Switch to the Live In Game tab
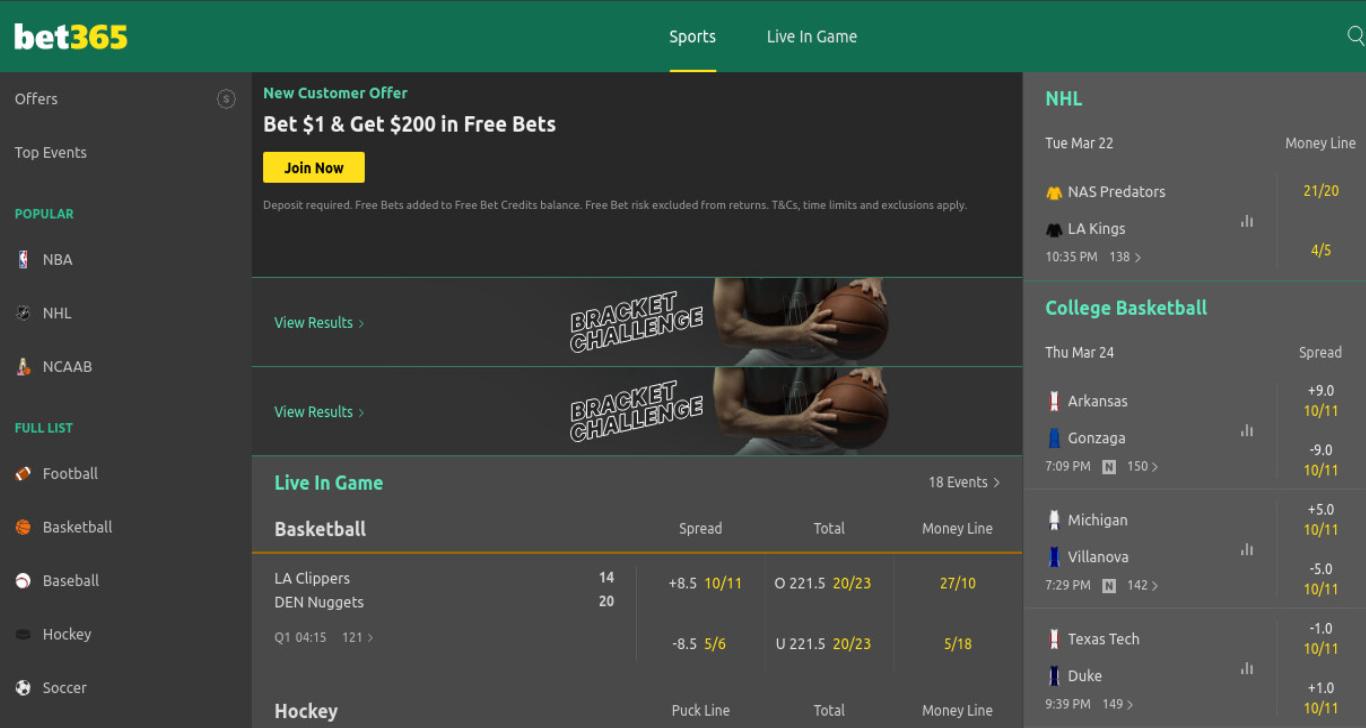This screenshot has height=728, width=1366. (812, 37)
